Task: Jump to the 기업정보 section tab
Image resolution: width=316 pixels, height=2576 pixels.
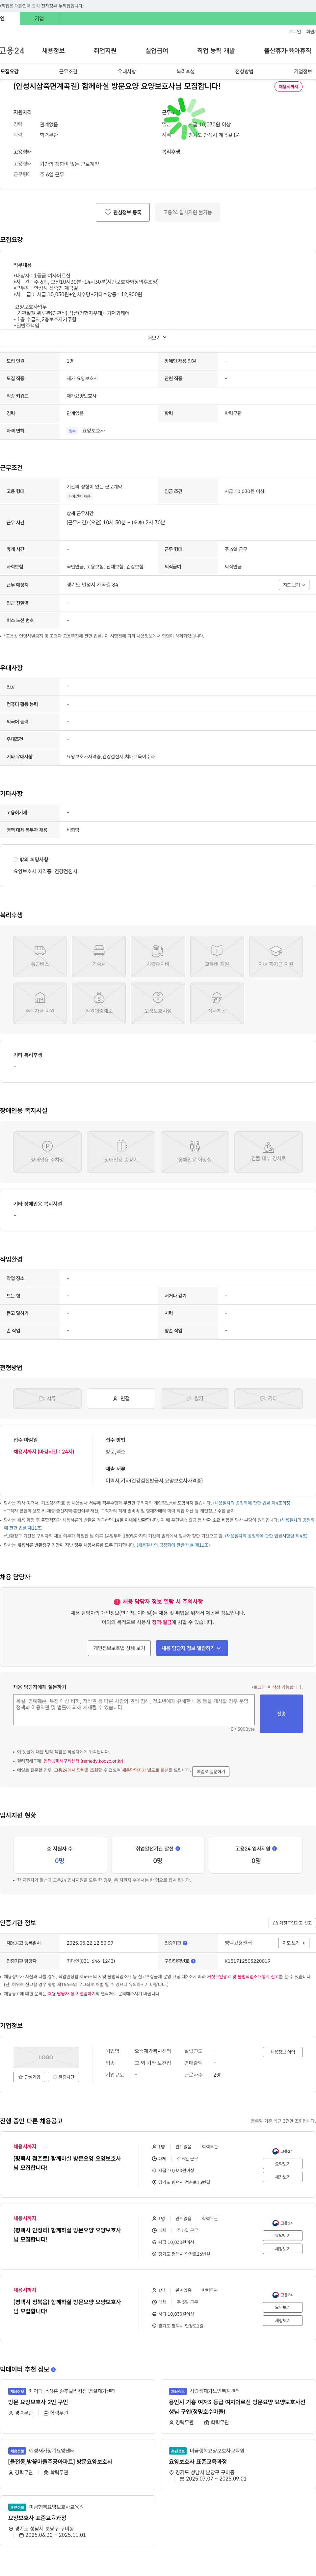Action: coord(303,72)
